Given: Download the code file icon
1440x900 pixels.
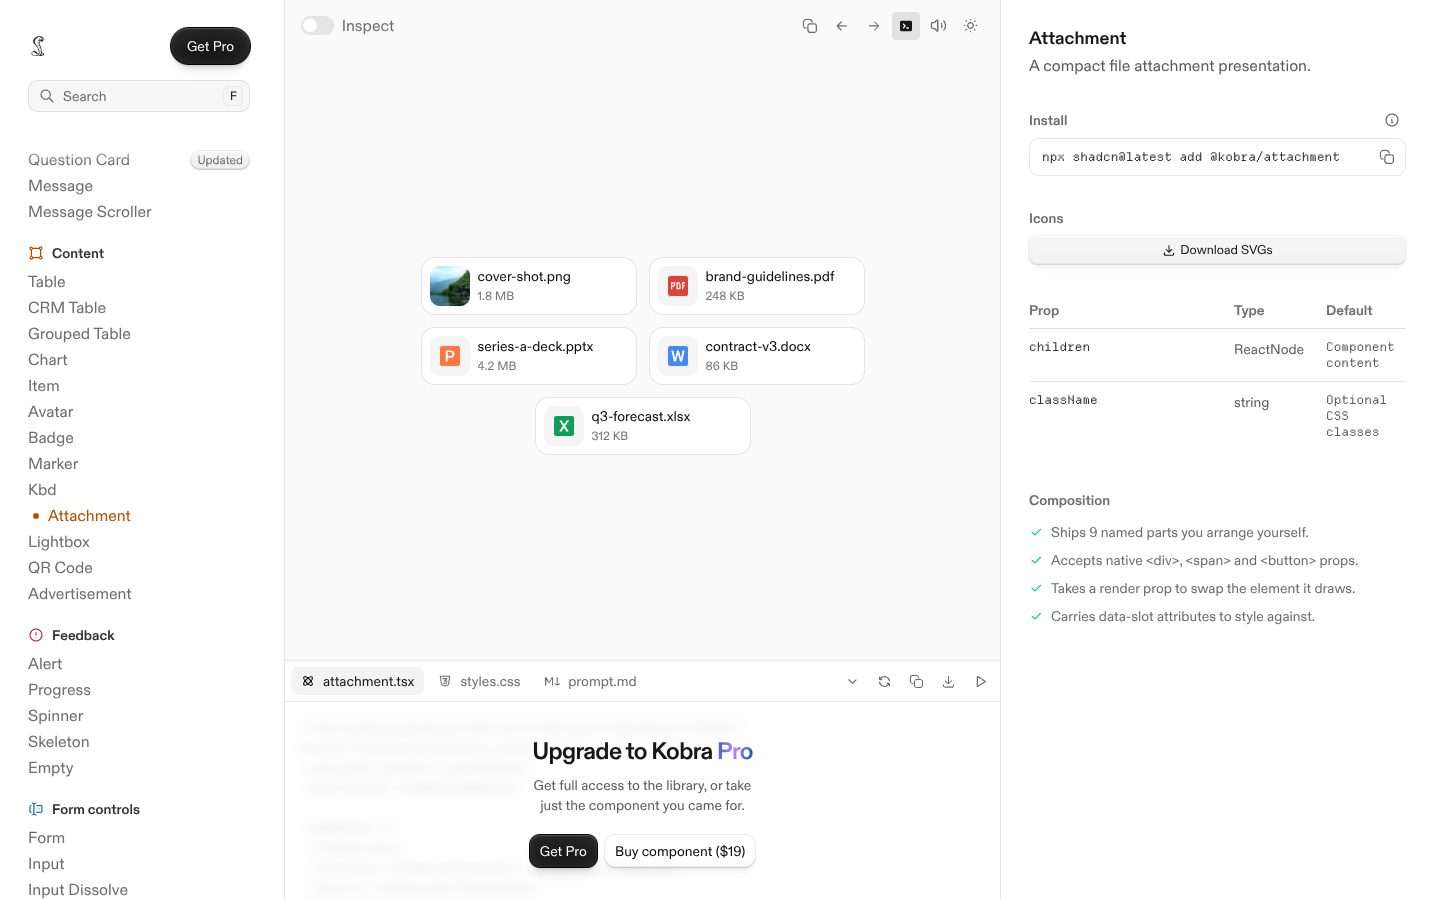Looking at the screenshot, I should [948, 682].
